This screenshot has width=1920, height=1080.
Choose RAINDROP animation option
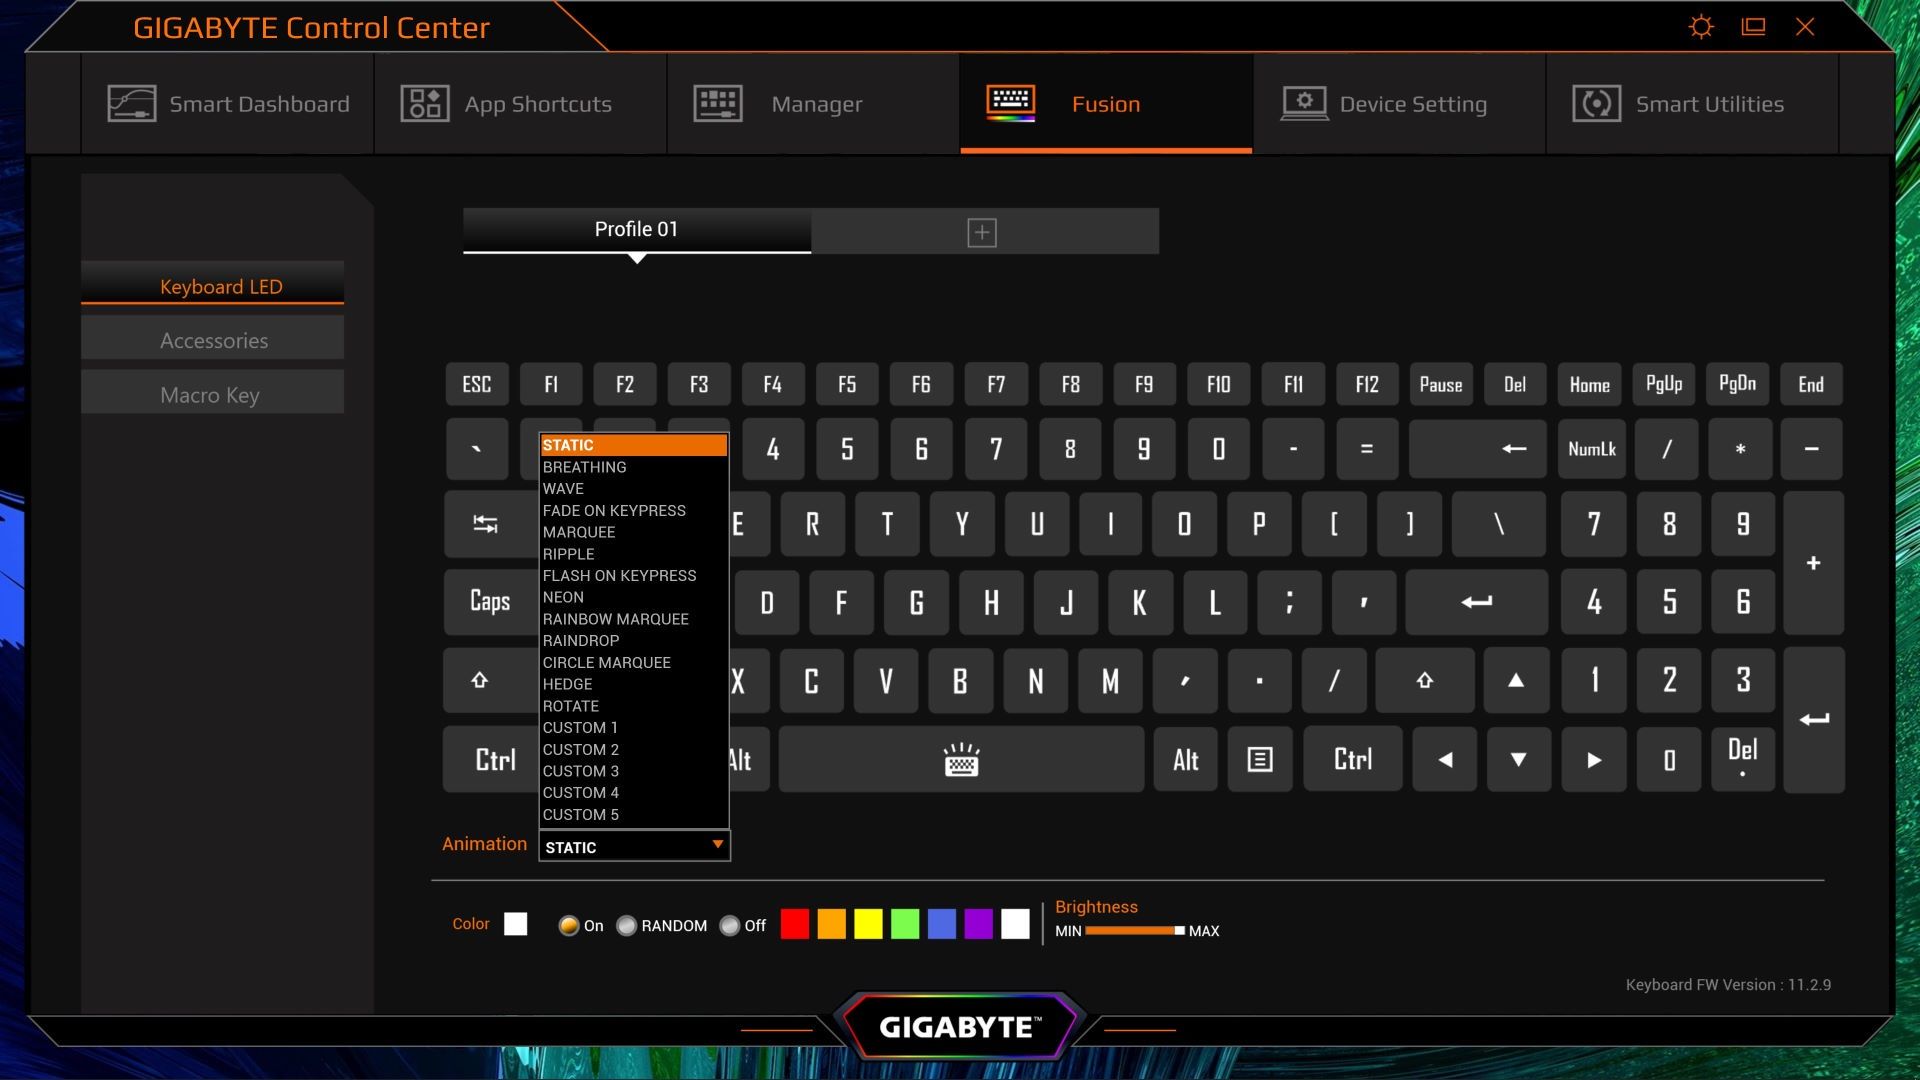click(633, 641)
